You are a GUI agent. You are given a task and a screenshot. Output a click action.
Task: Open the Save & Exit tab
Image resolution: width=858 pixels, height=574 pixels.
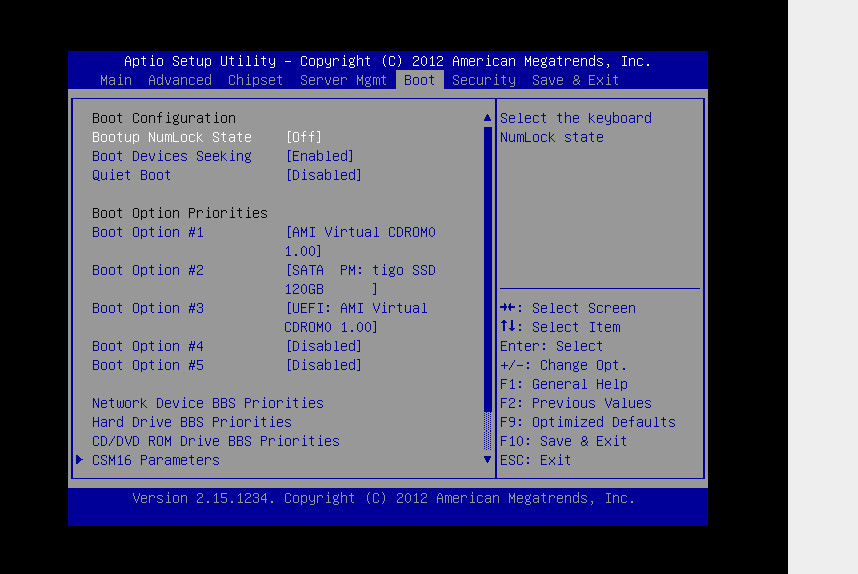(x=575, y=80)
